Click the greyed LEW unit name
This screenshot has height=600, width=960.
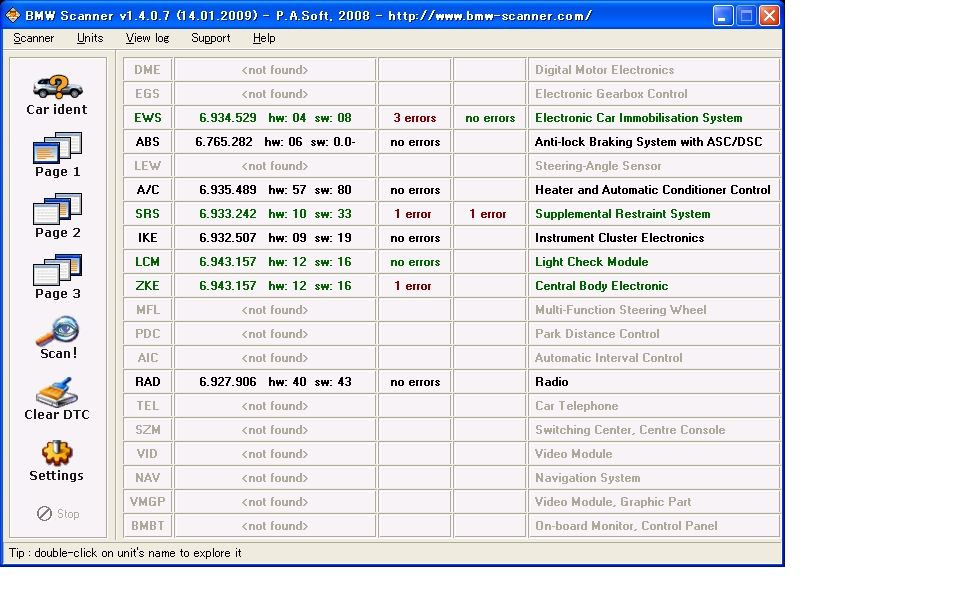click(148, 166)
